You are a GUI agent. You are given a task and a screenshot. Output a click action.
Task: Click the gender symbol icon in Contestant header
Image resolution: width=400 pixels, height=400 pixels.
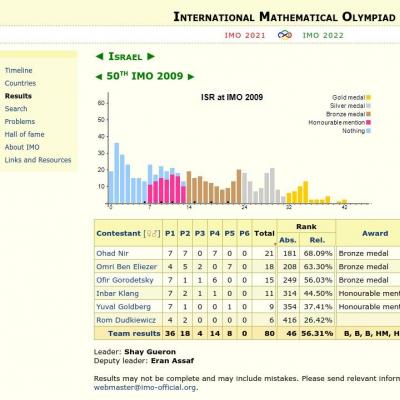click(152, 234)
